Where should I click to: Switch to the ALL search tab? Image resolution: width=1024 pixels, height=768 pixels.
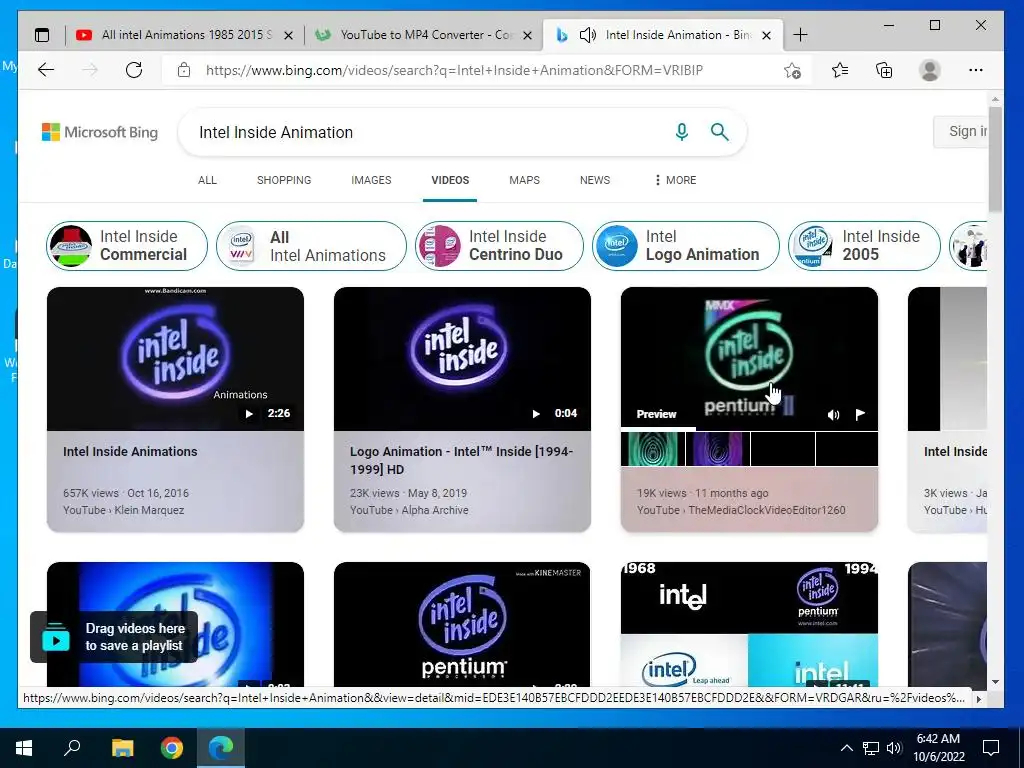tap(207, 180)
